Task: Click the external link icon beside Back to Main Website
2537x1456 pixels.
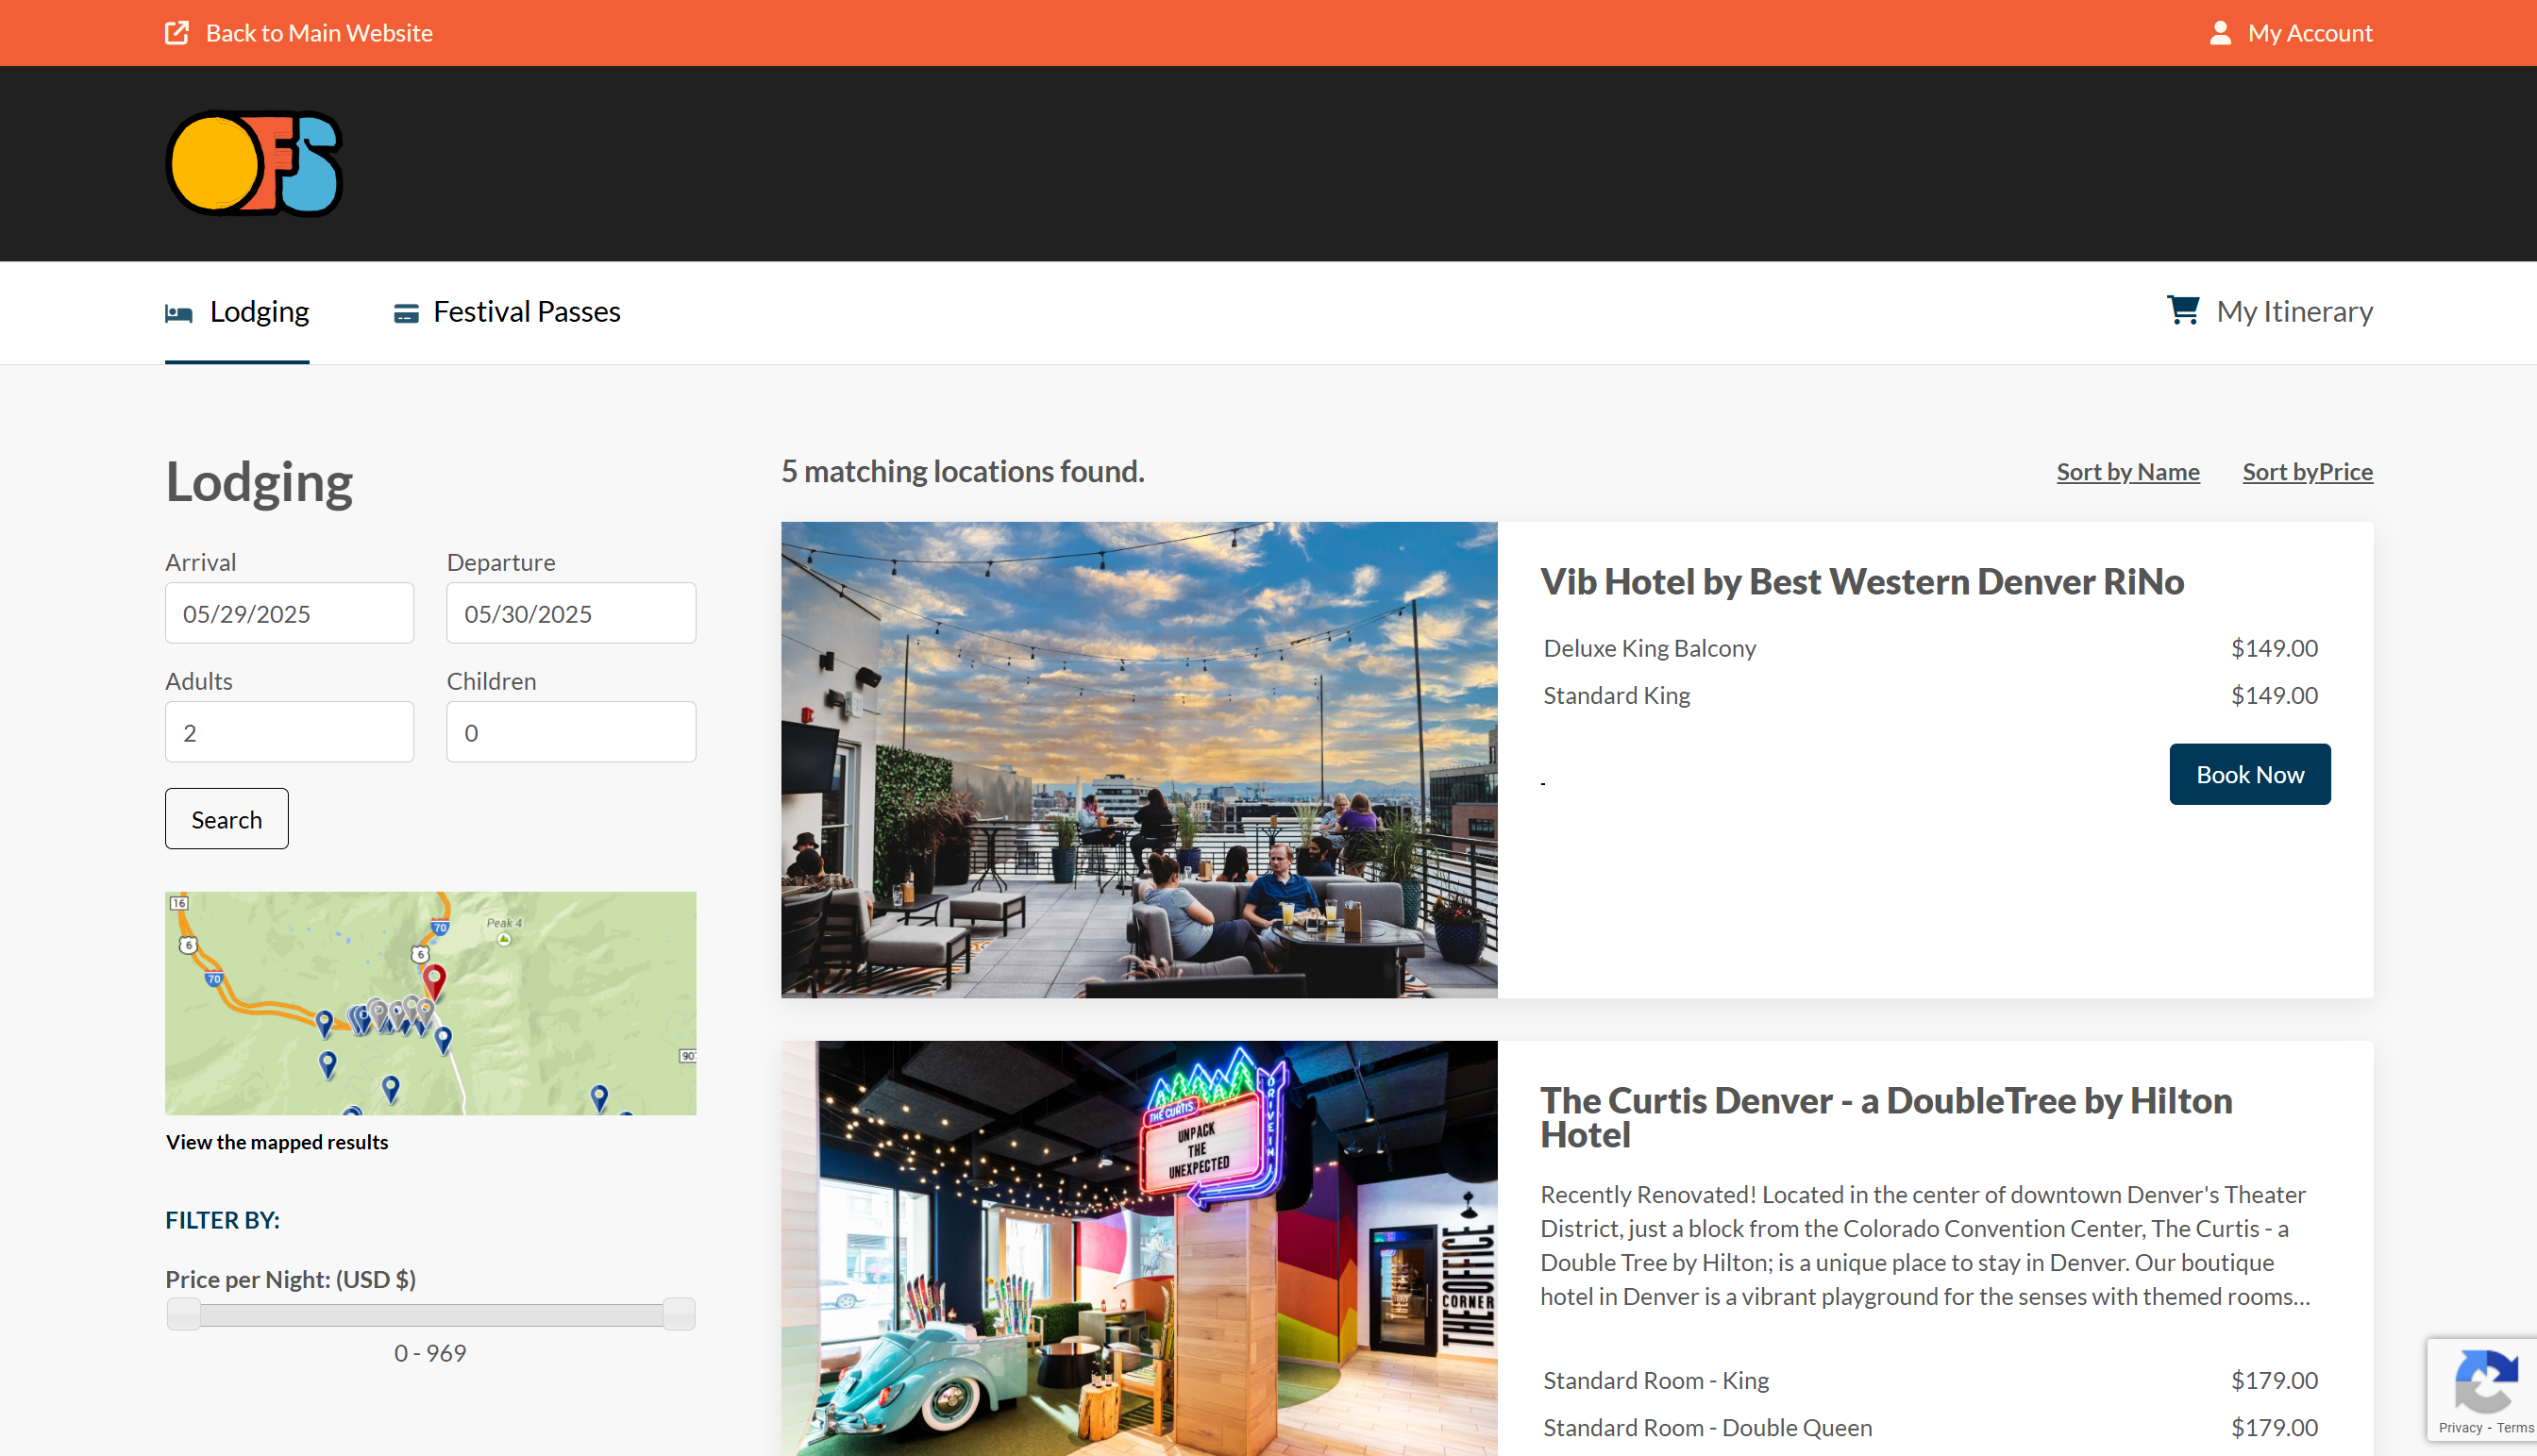Action: (x=177, y=33)
